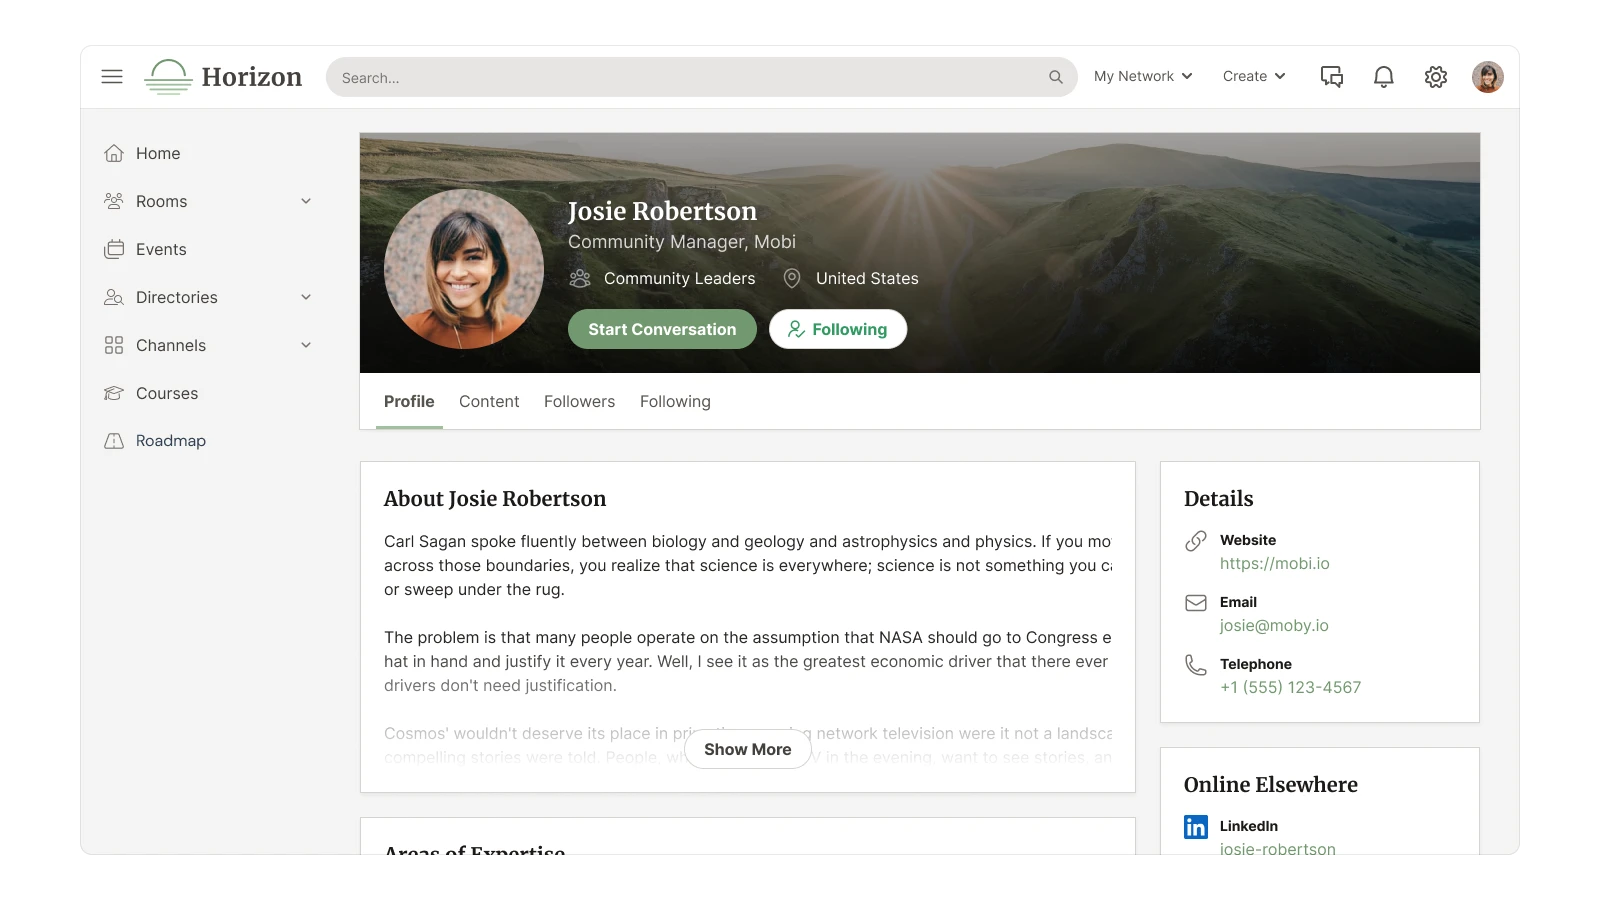1600x900 pixels.
Task: Switch to the Content tab
Action: click(x=489, y=401)
